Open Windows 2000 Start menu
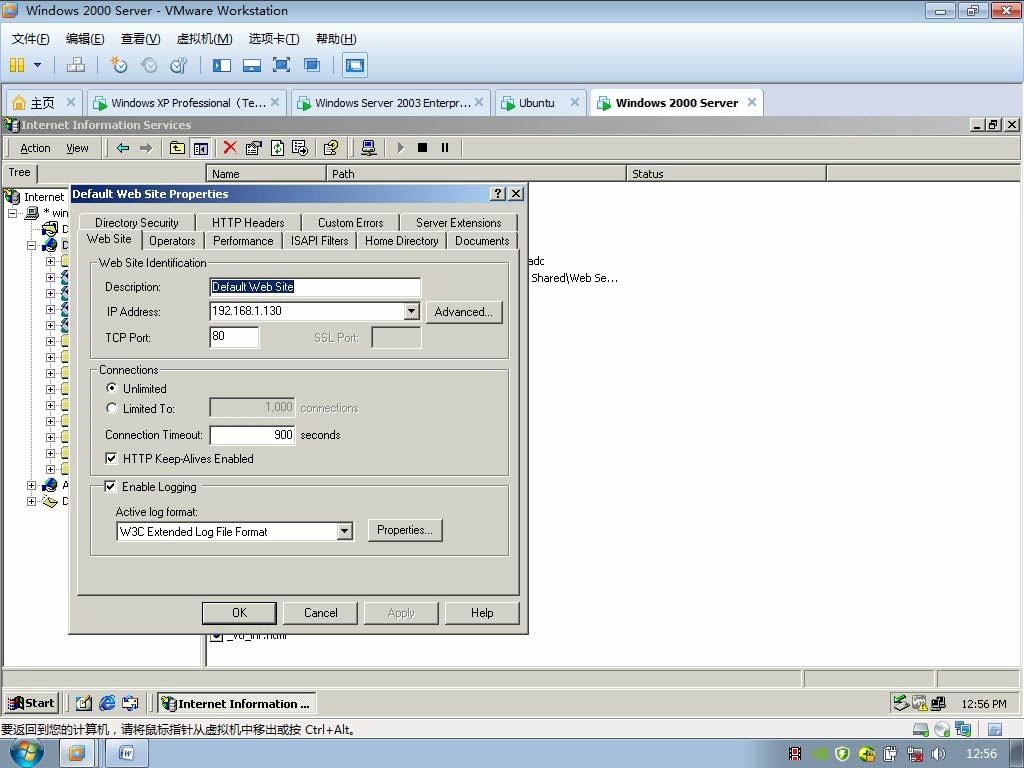The image size is (1024, 768). click(x=31, y=703)
